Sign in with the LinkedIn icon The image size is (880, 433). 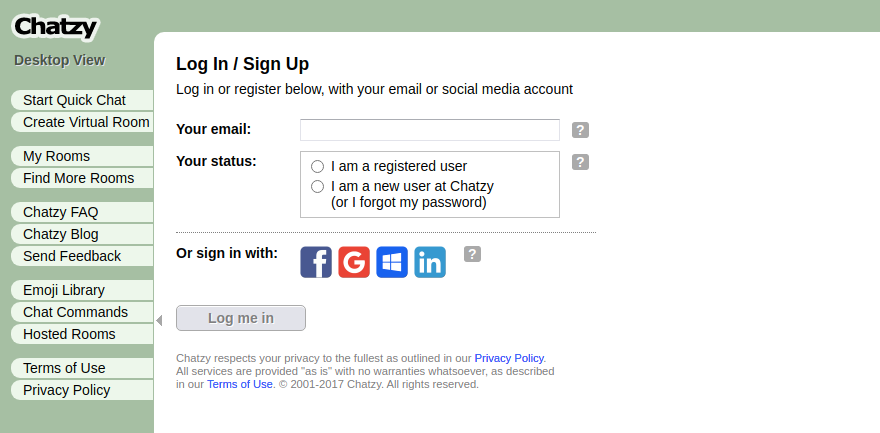[430, 262]
